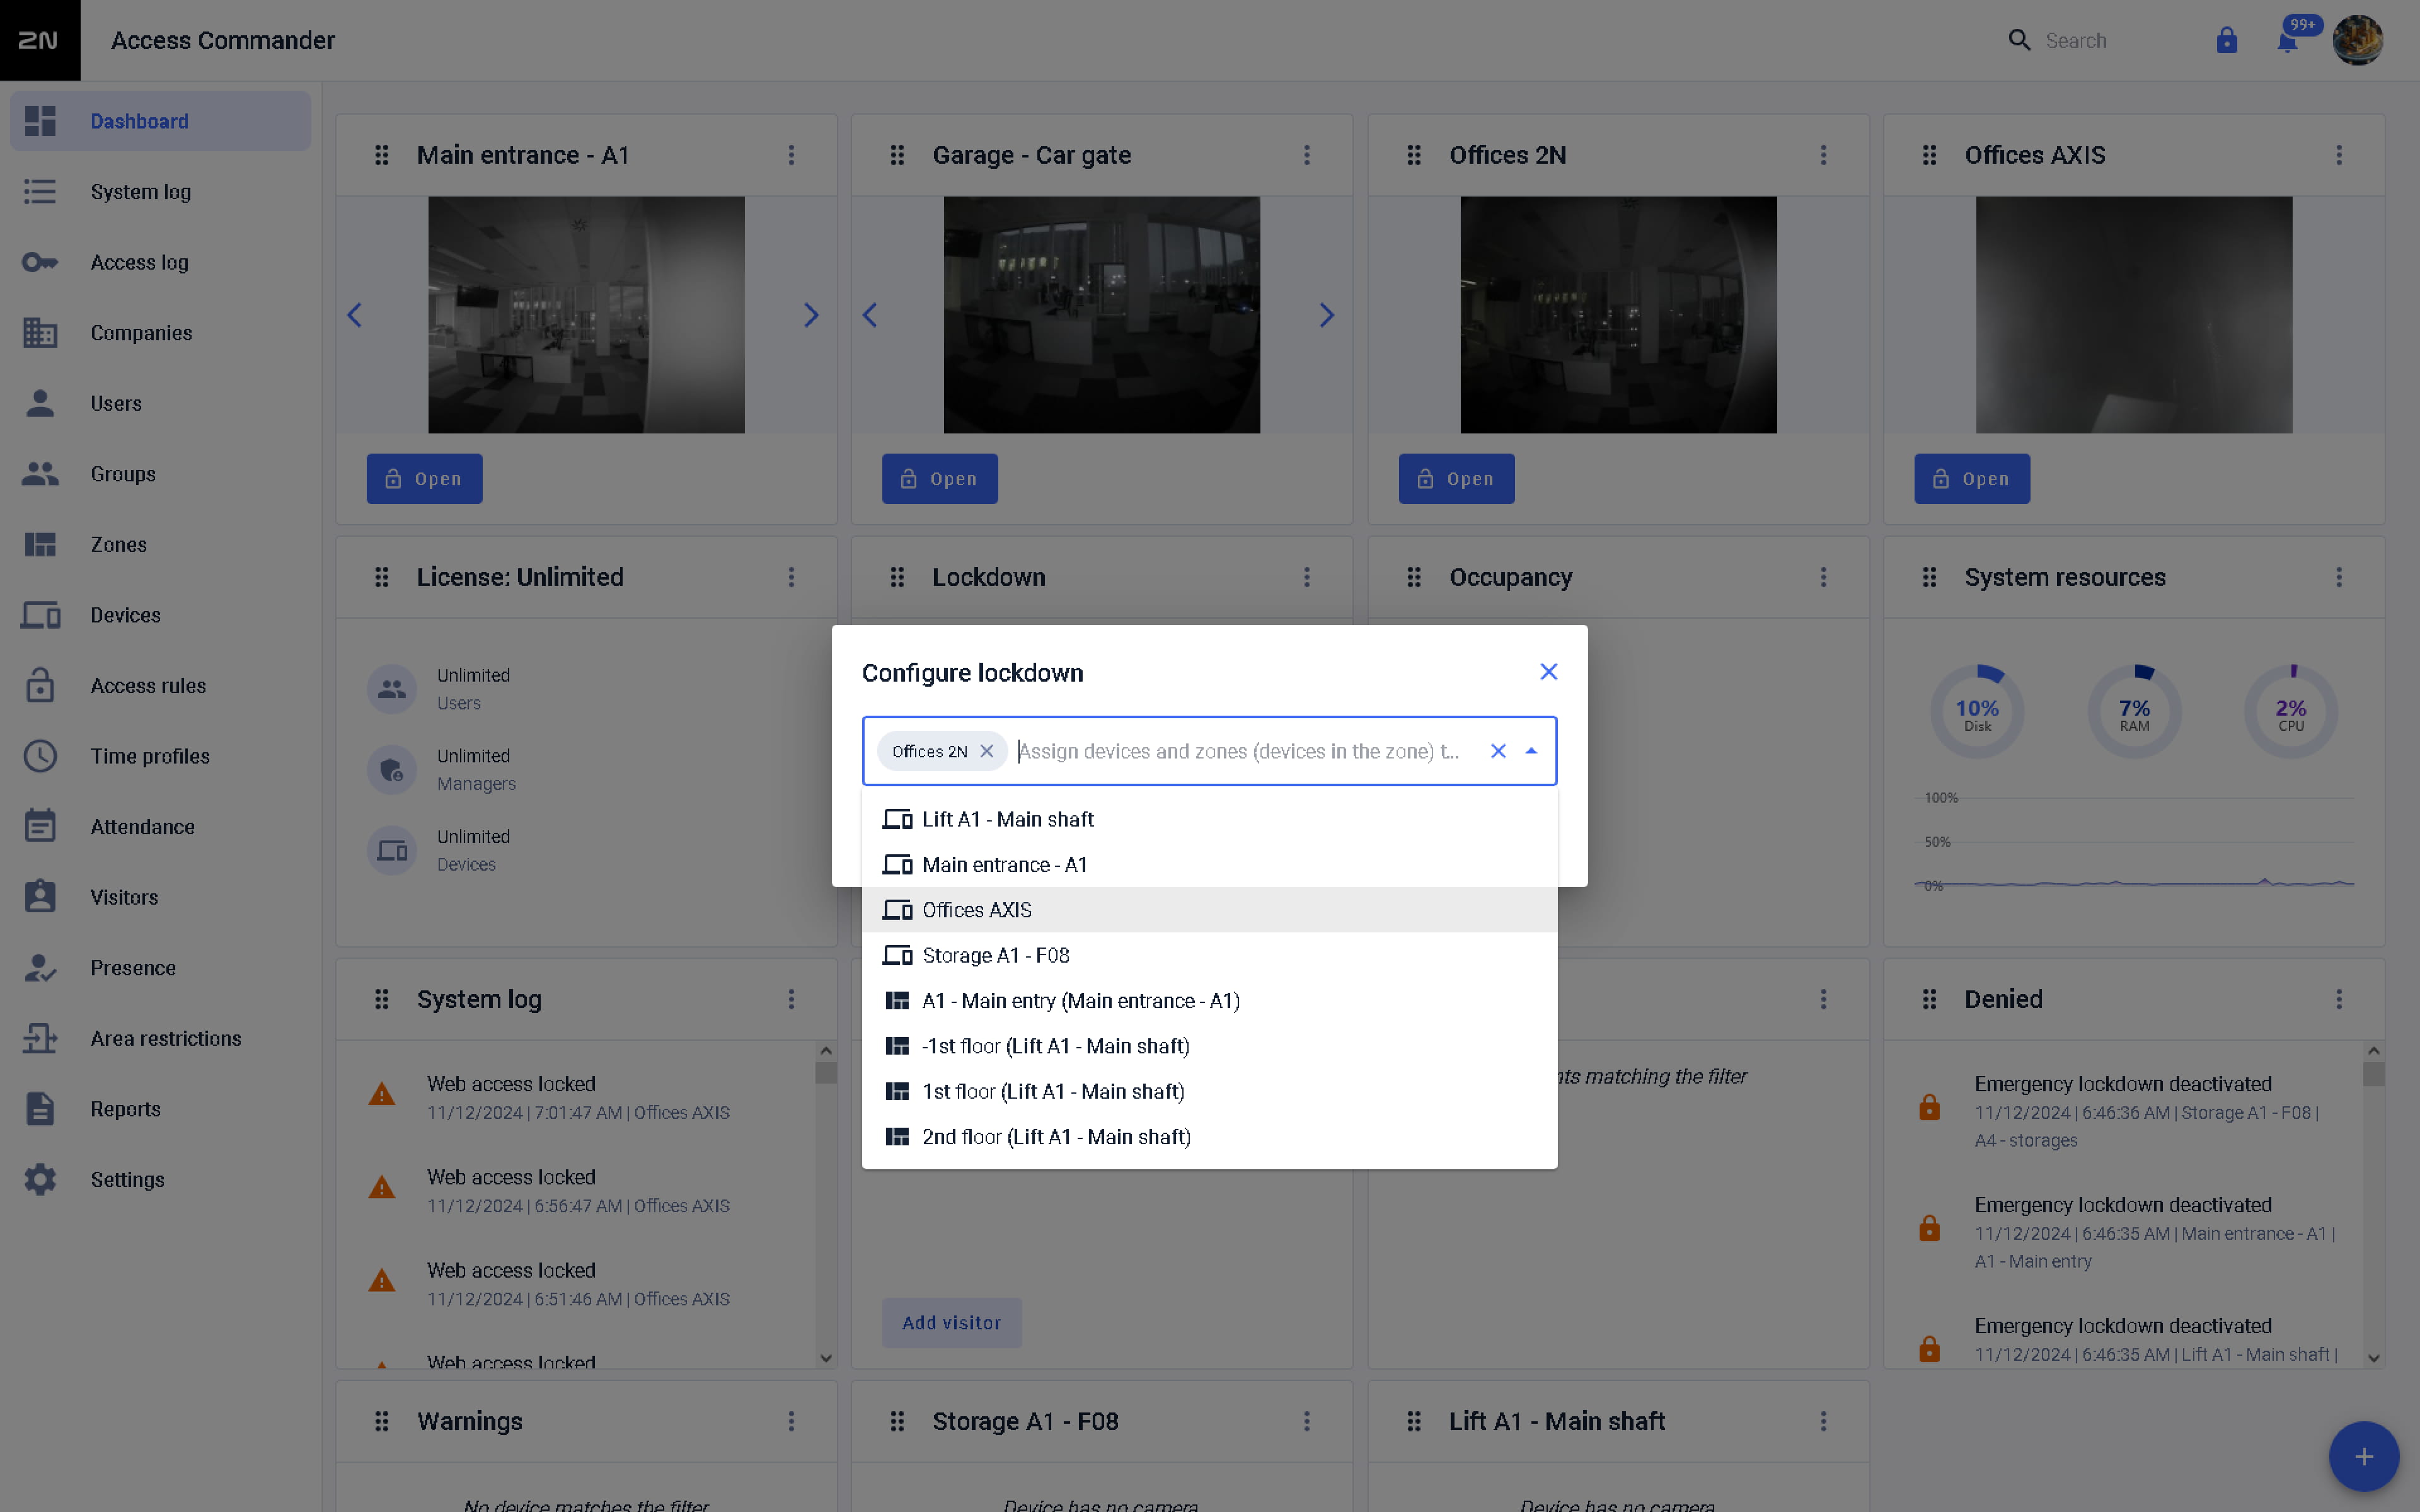The height and width of the screenshot is (1512, 2420).
Task: Open Zones in sidebar
Action: [x=160, y=544]
